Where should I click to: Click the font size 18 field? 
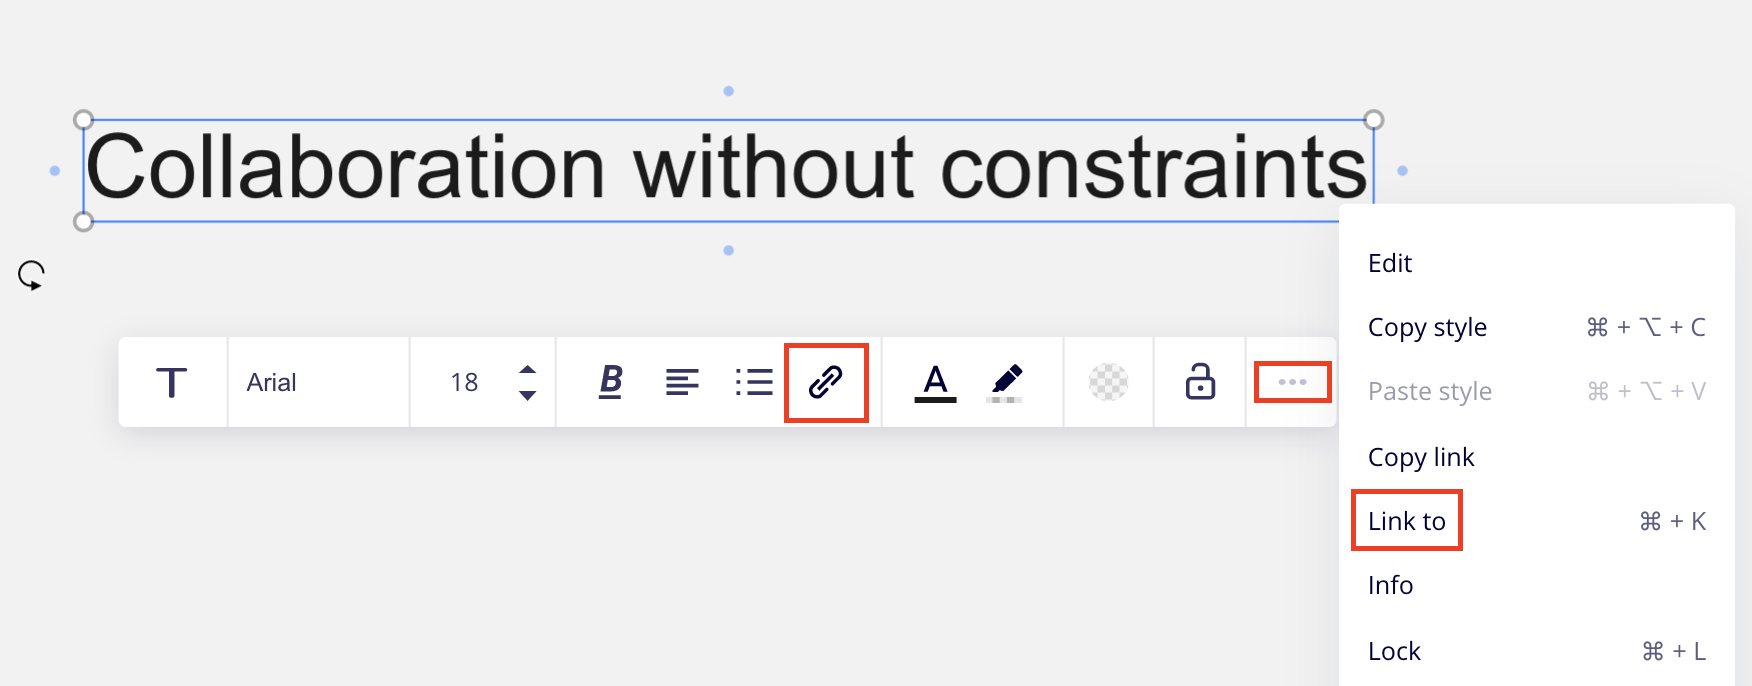tap(464, 382)
